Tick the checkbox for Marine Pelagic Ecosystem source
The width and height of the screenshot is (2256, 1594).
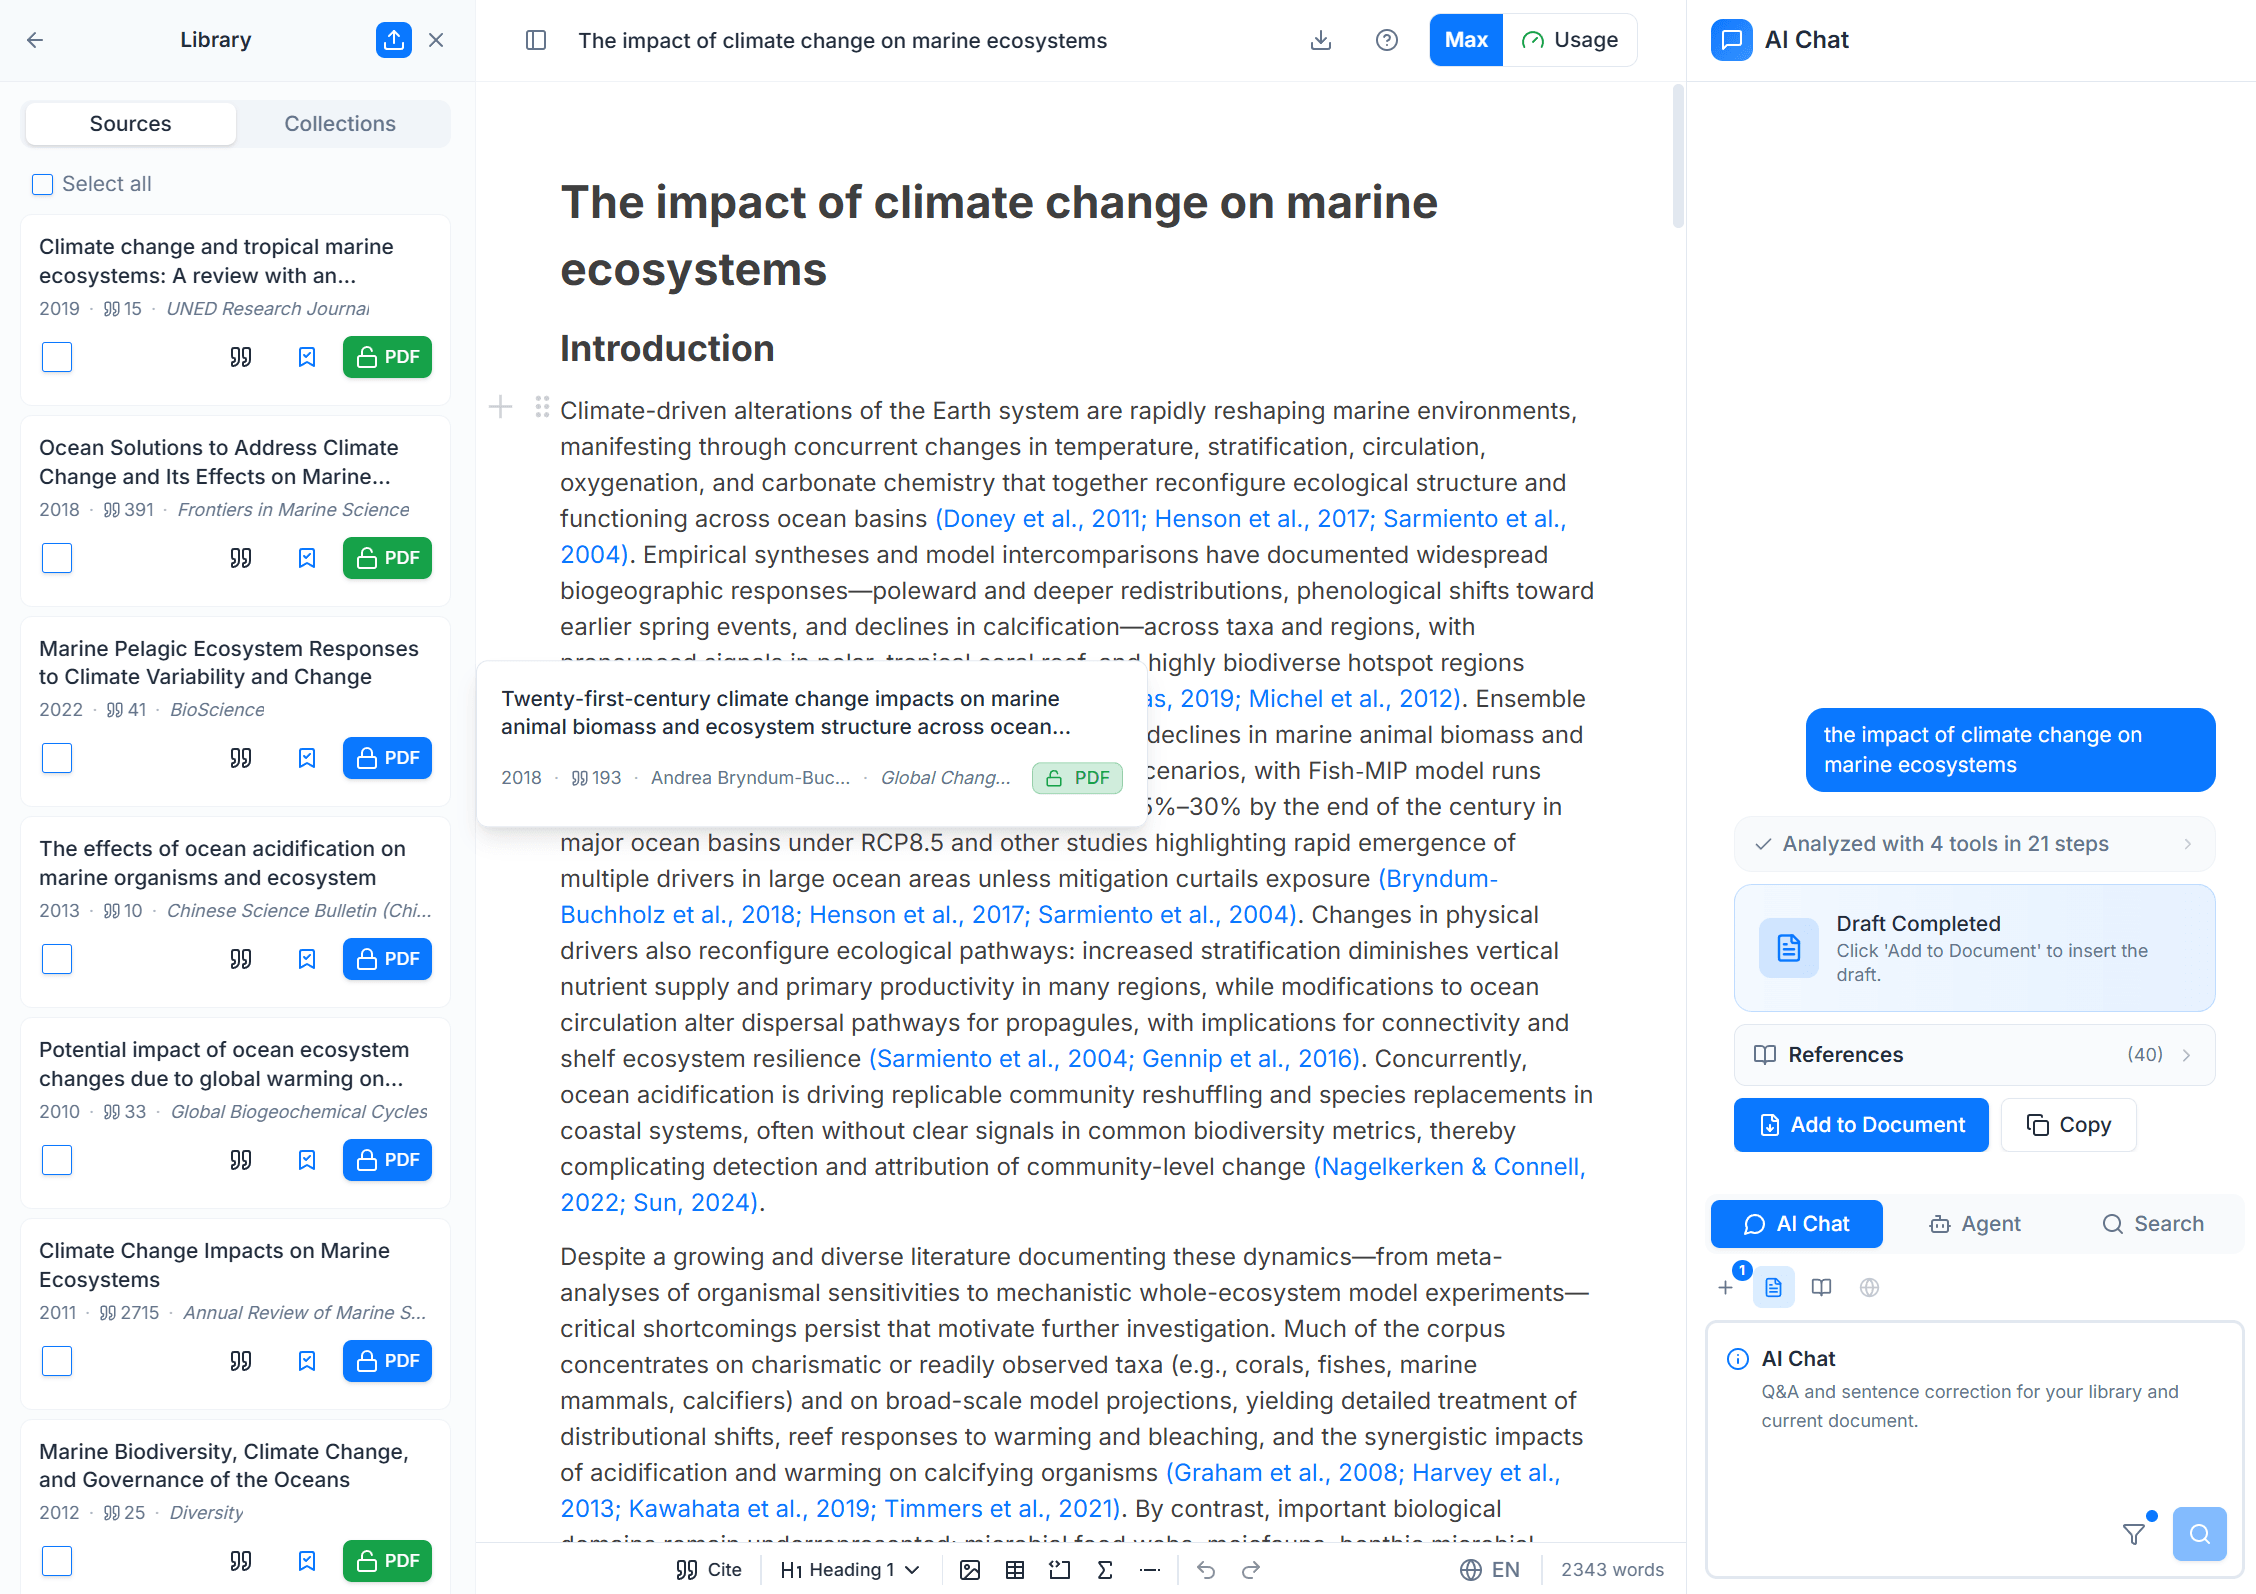tap(57, 758)
